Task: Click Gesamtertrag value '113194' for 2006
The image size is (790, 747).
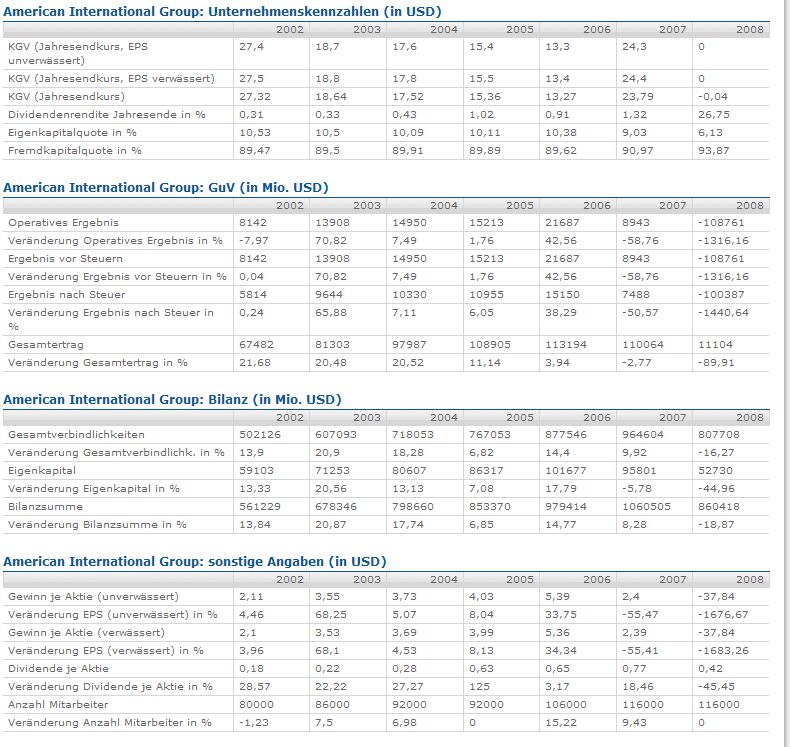Action: [566, 345]
